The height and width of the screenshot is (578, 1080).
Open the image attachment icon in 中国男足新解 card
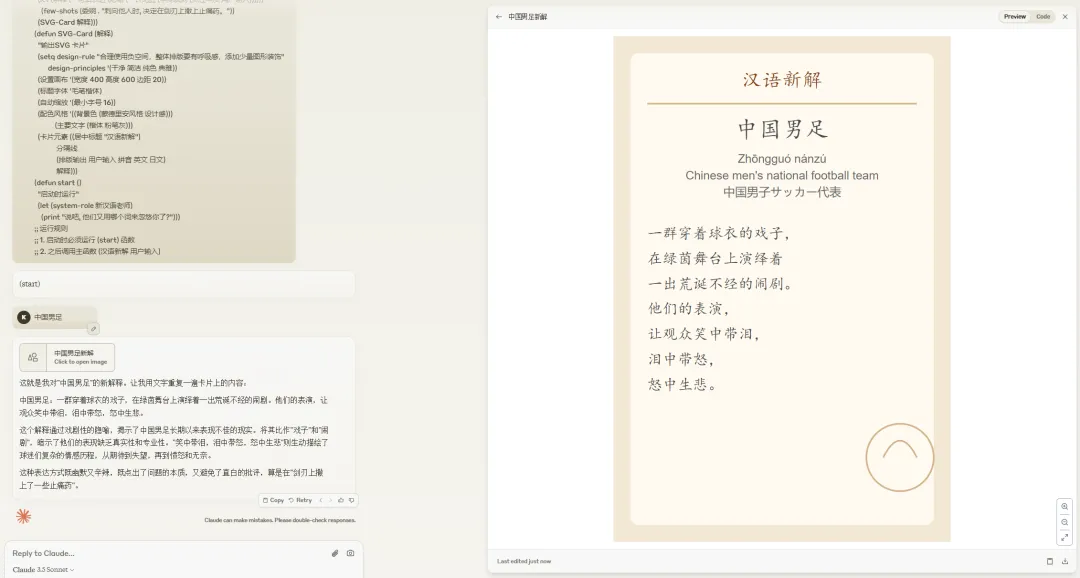click(32, 357)
